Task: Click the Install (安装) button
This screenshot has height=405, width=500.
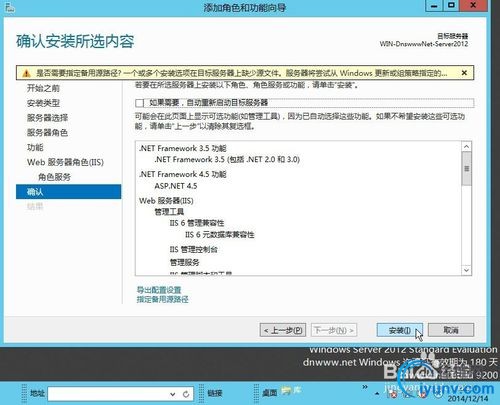Action: point(399,330)
